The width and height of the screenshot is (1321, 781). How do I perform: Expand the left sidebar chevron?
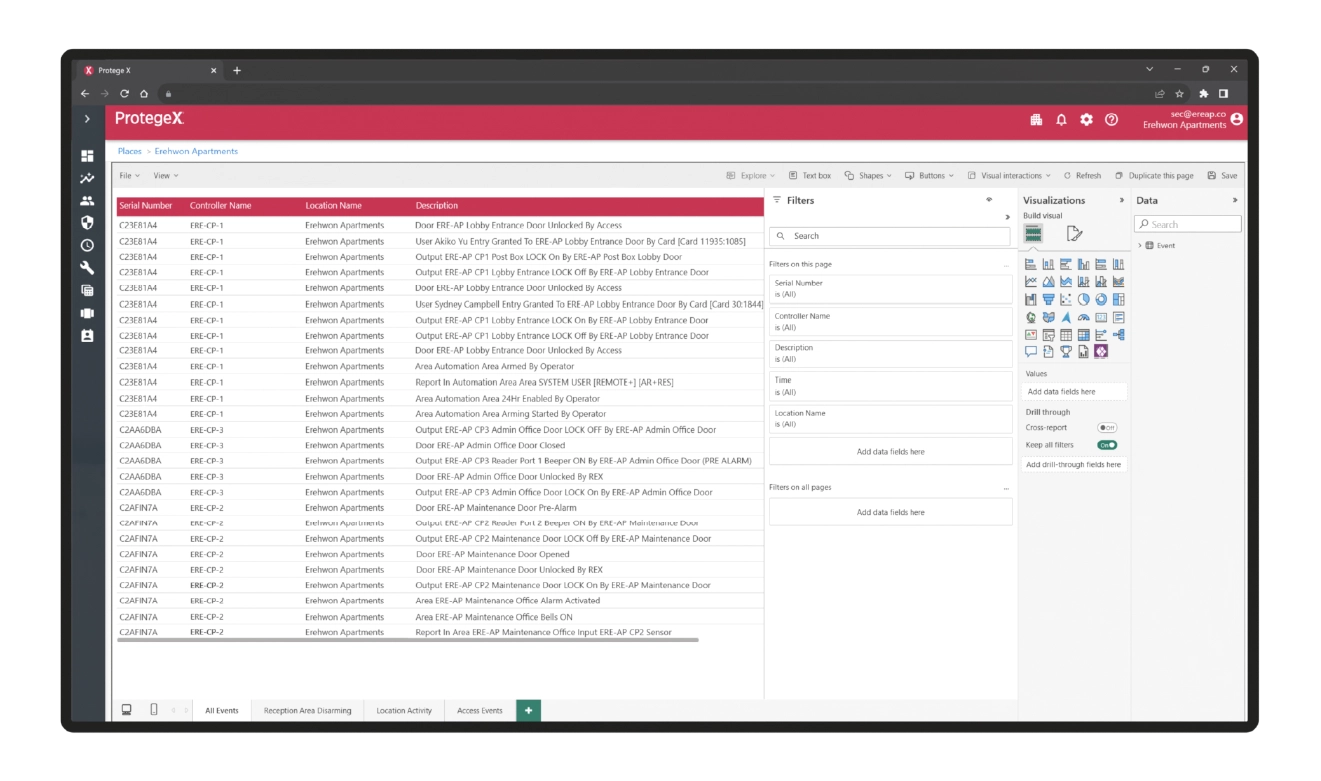tap(87, 119)
